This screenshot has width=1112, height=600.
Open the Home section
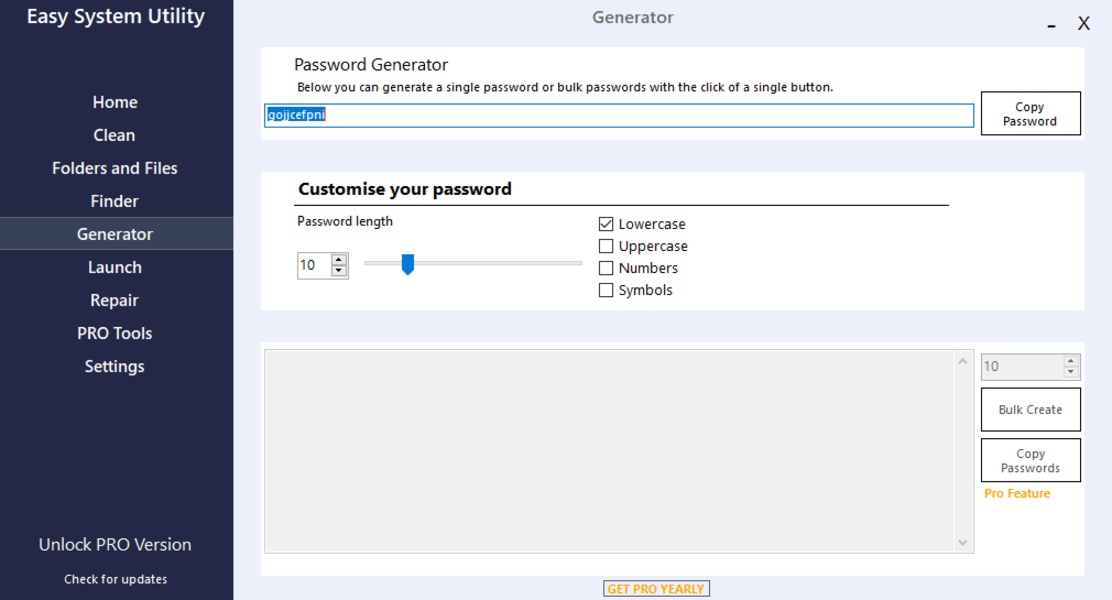115,102
